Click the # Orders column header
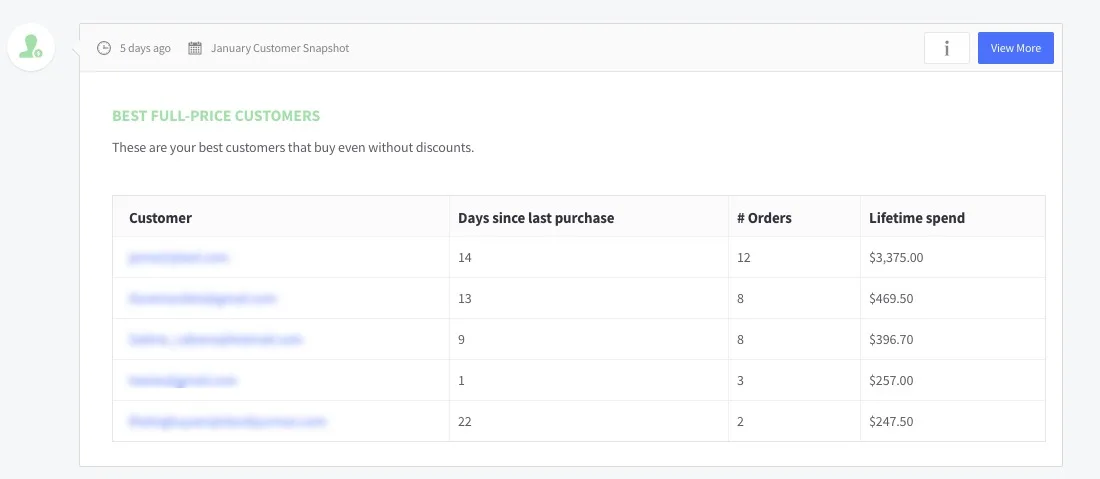Screen dimensions: 1100x479 pos(763,218)
